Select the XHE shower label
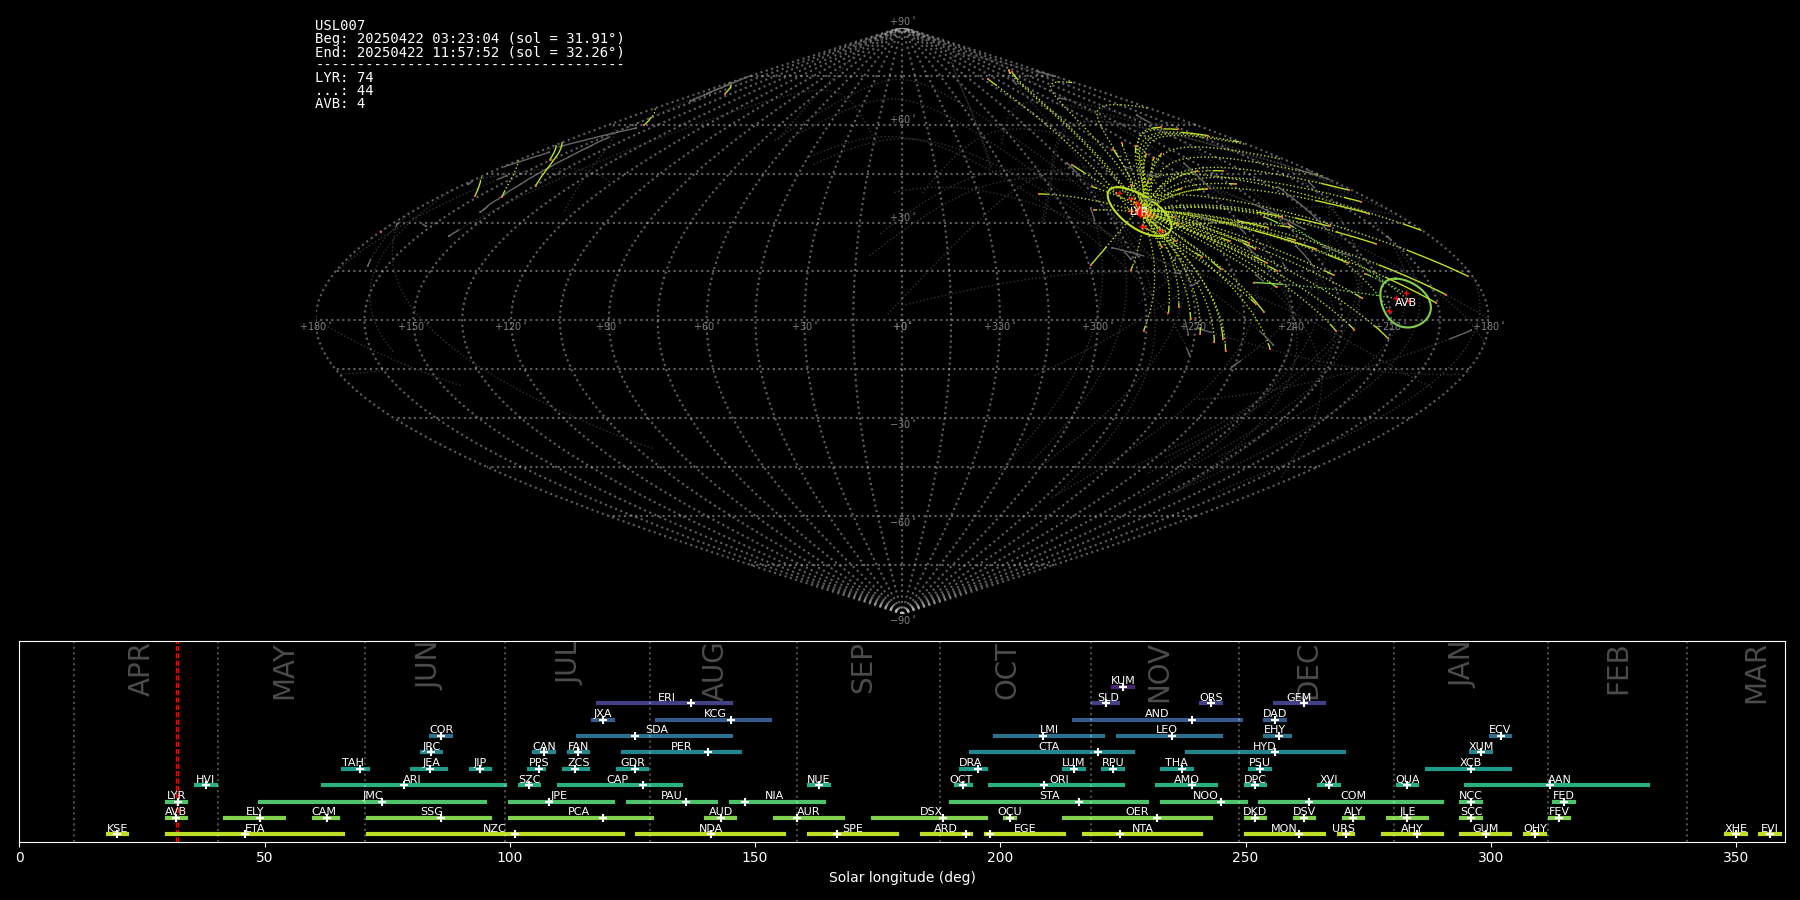The height and width of the screenshot is (900, 1800). pos(1736,829)
